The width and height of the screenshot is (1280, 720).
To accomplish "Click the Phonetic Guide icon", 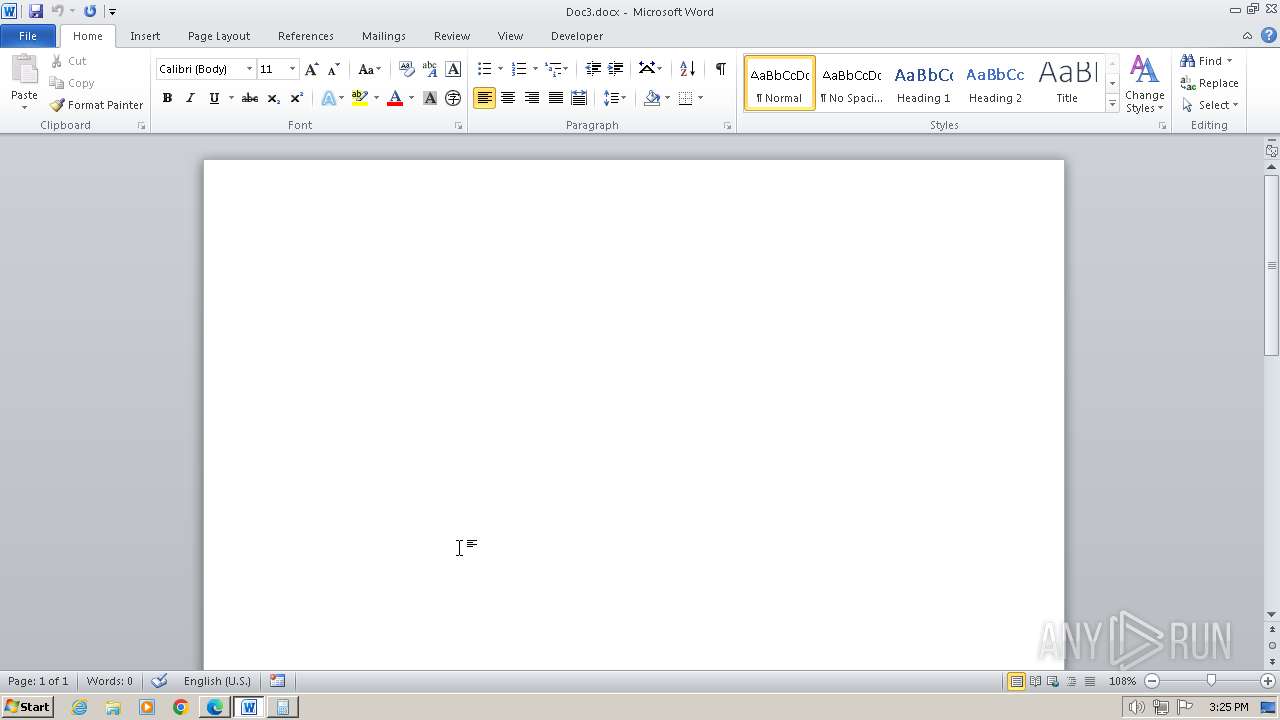I will point(430,69).
